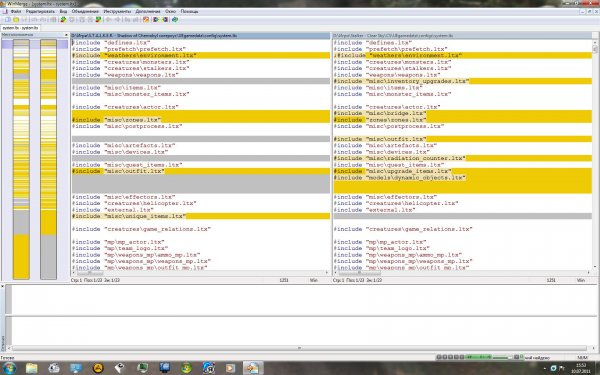Viewport: 600px width, 375px height.
Task: Click the system tray clock
Action: tap(581, 368)
